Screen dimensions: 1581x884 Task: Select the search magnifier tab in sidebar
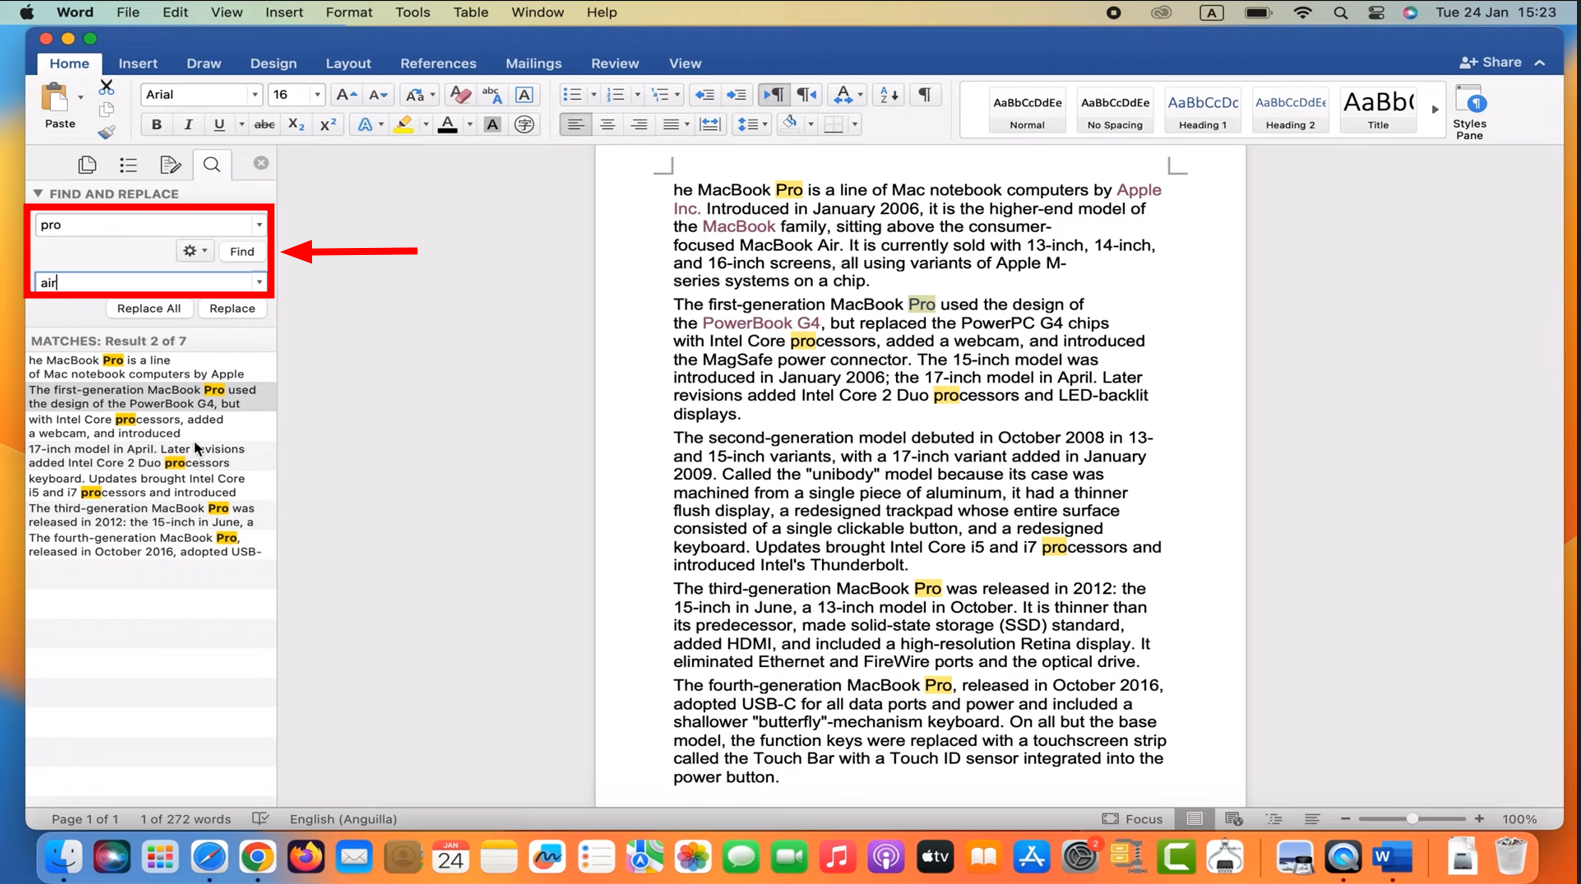click(212, 164)
